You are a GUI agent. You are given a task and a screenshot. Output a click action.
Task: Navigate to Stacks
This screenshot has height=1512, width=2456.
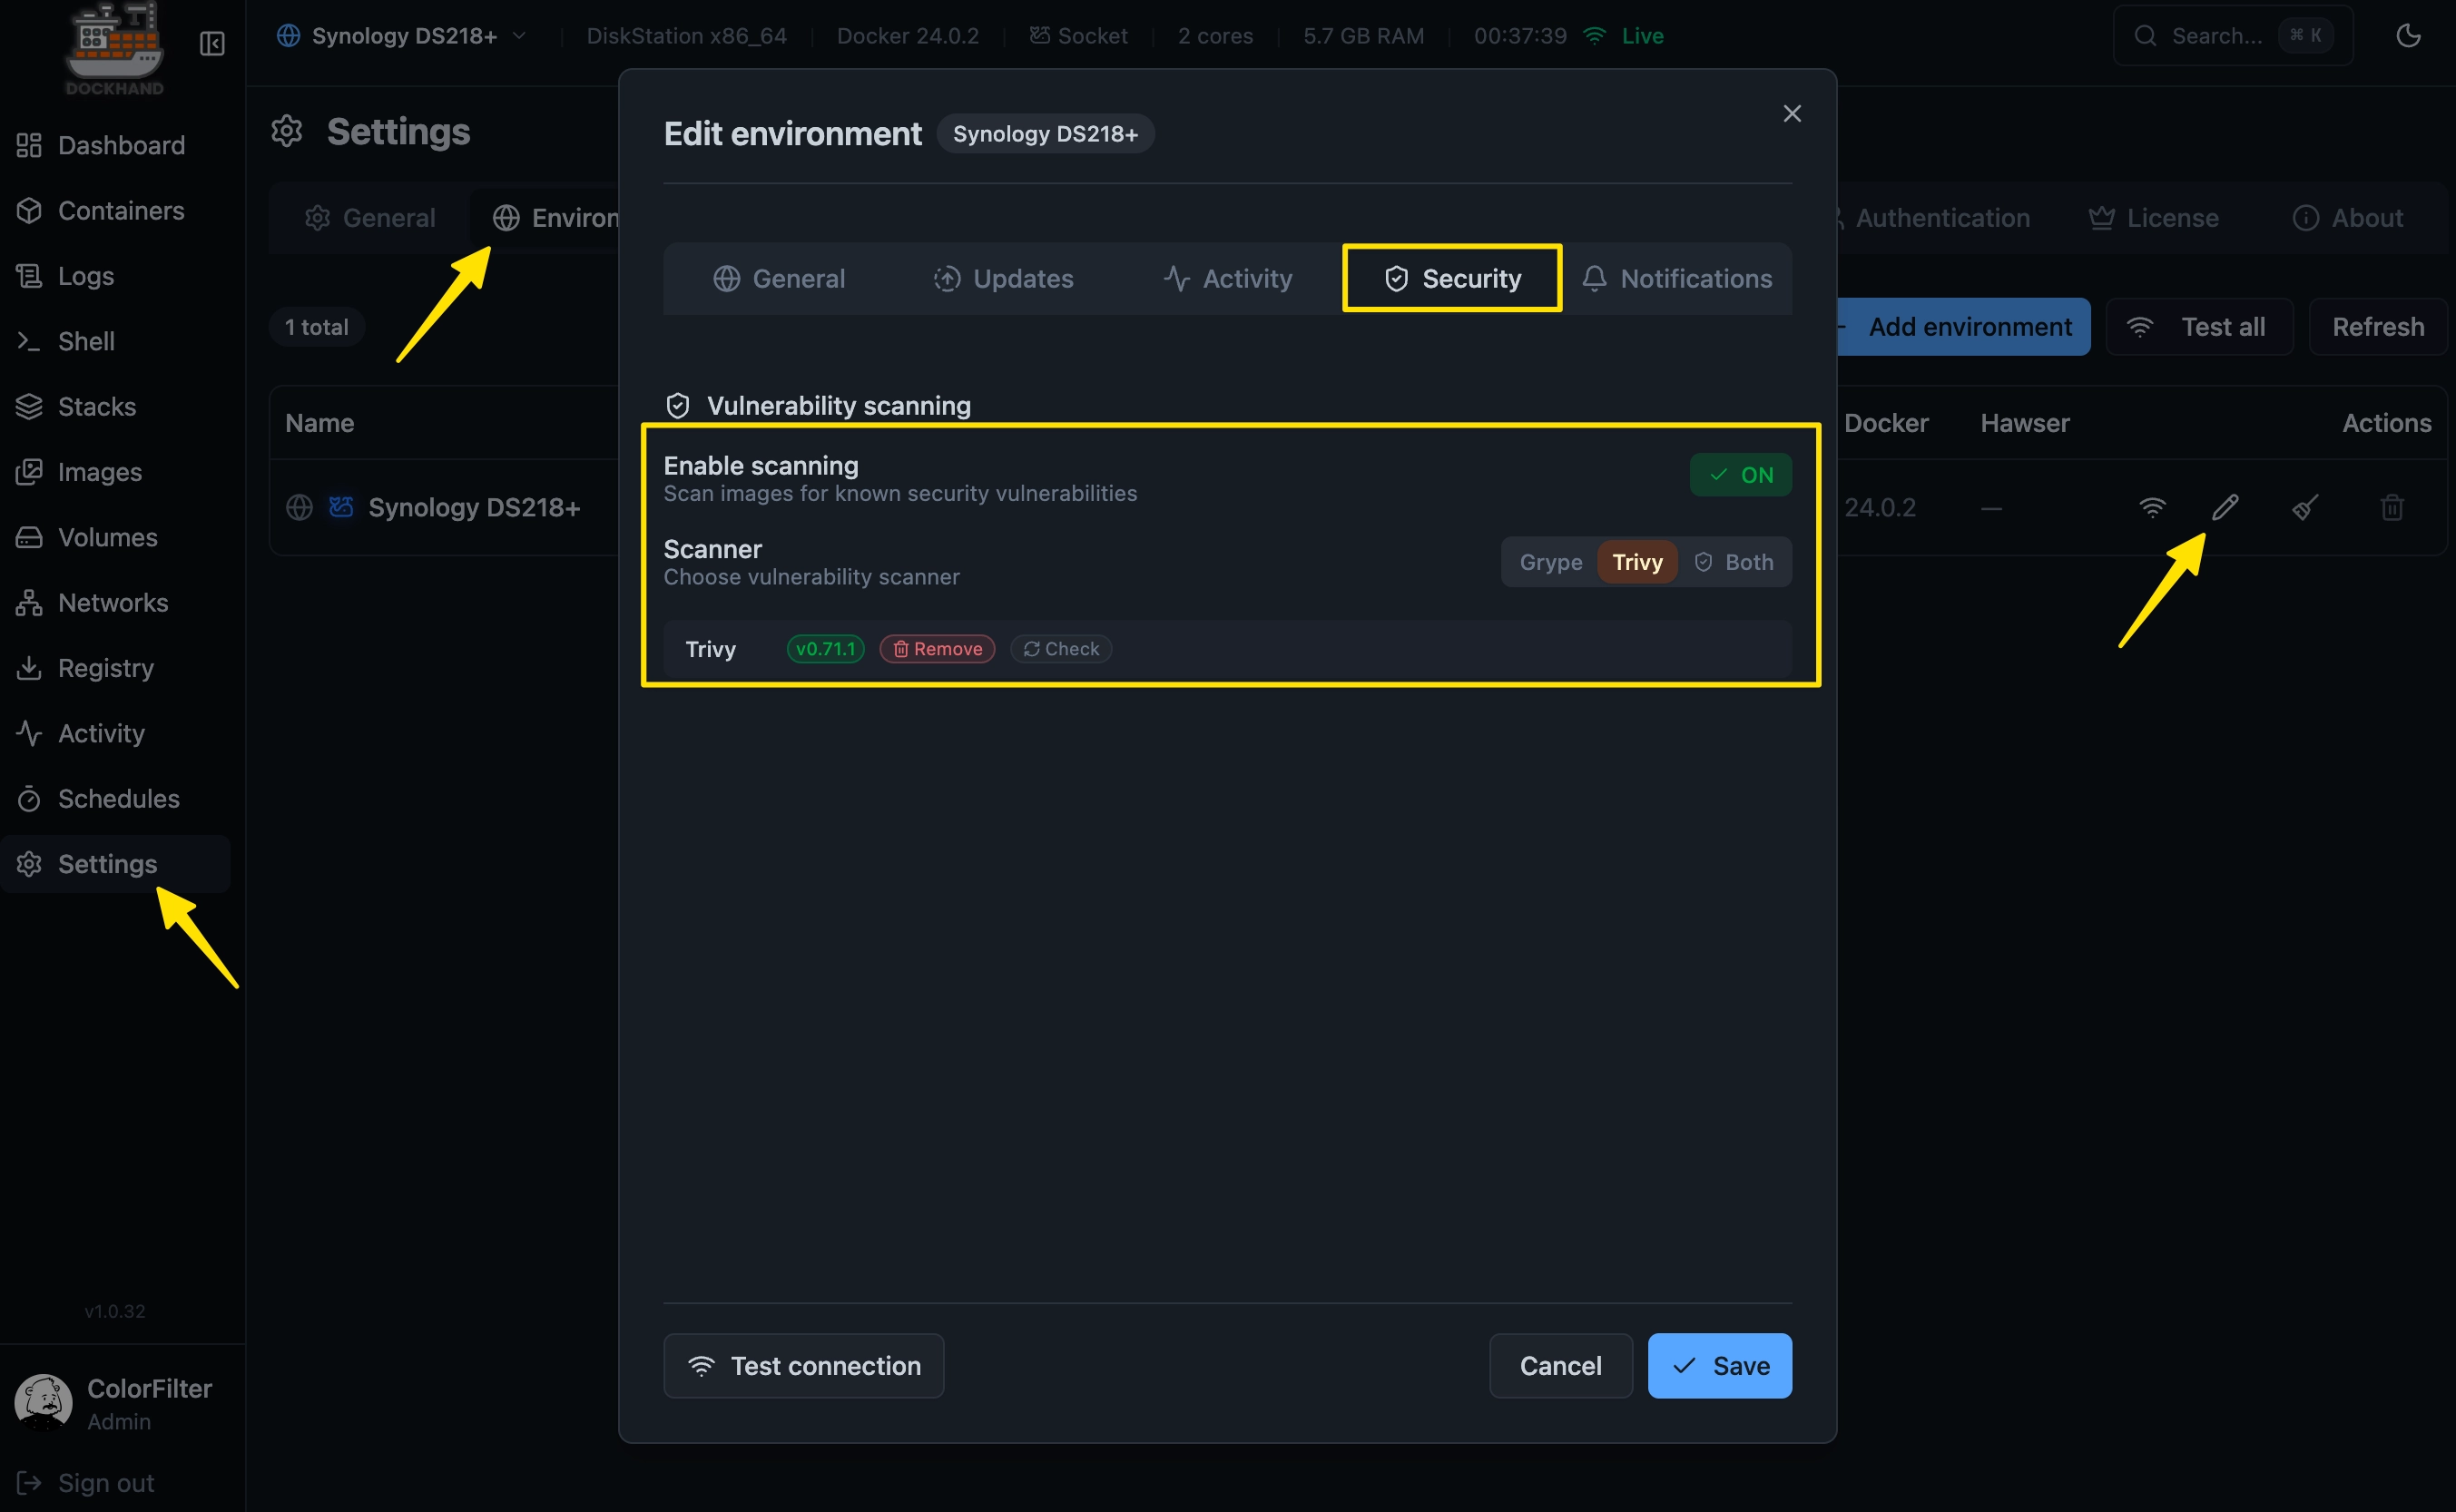(x=115, y=407)
